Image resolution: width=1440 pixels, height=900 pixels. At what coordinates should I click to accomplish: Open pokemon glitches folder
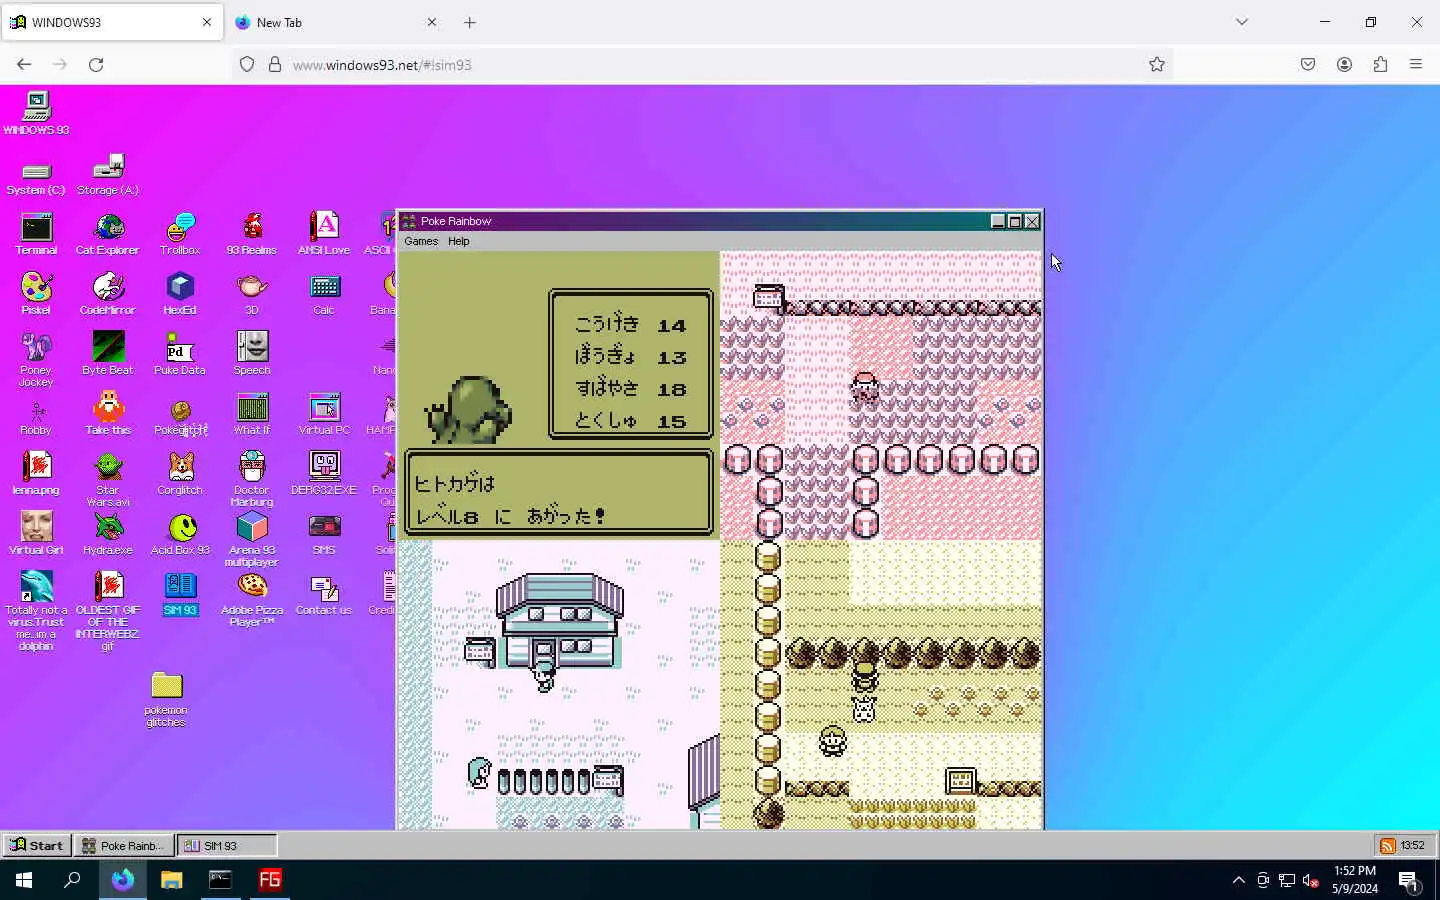pos(166,699)
